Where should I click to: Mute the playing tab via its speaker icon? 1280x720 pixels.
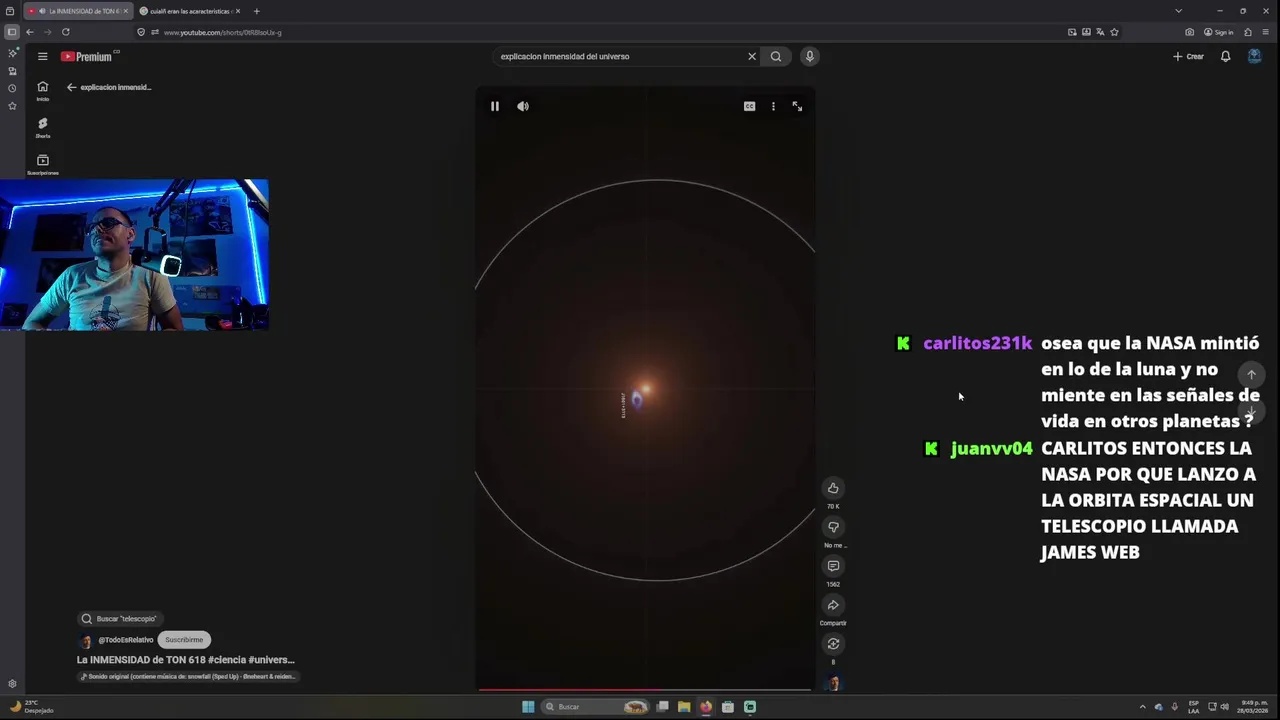tap(42, 11)
